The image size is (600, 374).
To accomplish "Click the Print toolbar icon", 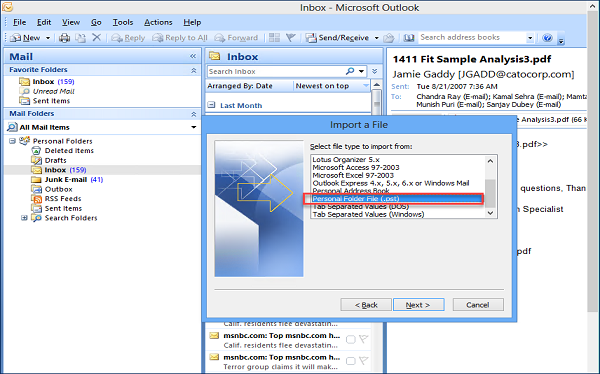I will (64, 38).
